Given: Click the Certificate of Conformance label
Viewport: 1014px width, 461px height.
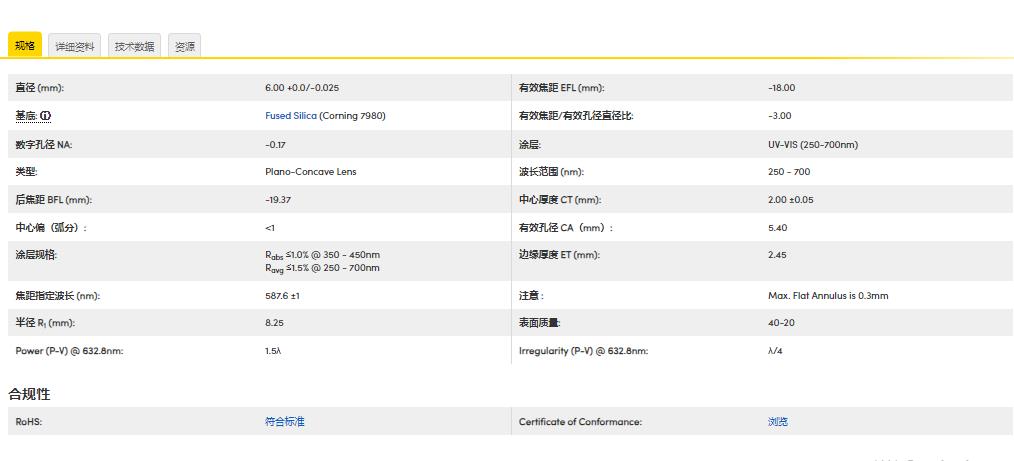Looking at the screenshot, I should coord(580,422).
